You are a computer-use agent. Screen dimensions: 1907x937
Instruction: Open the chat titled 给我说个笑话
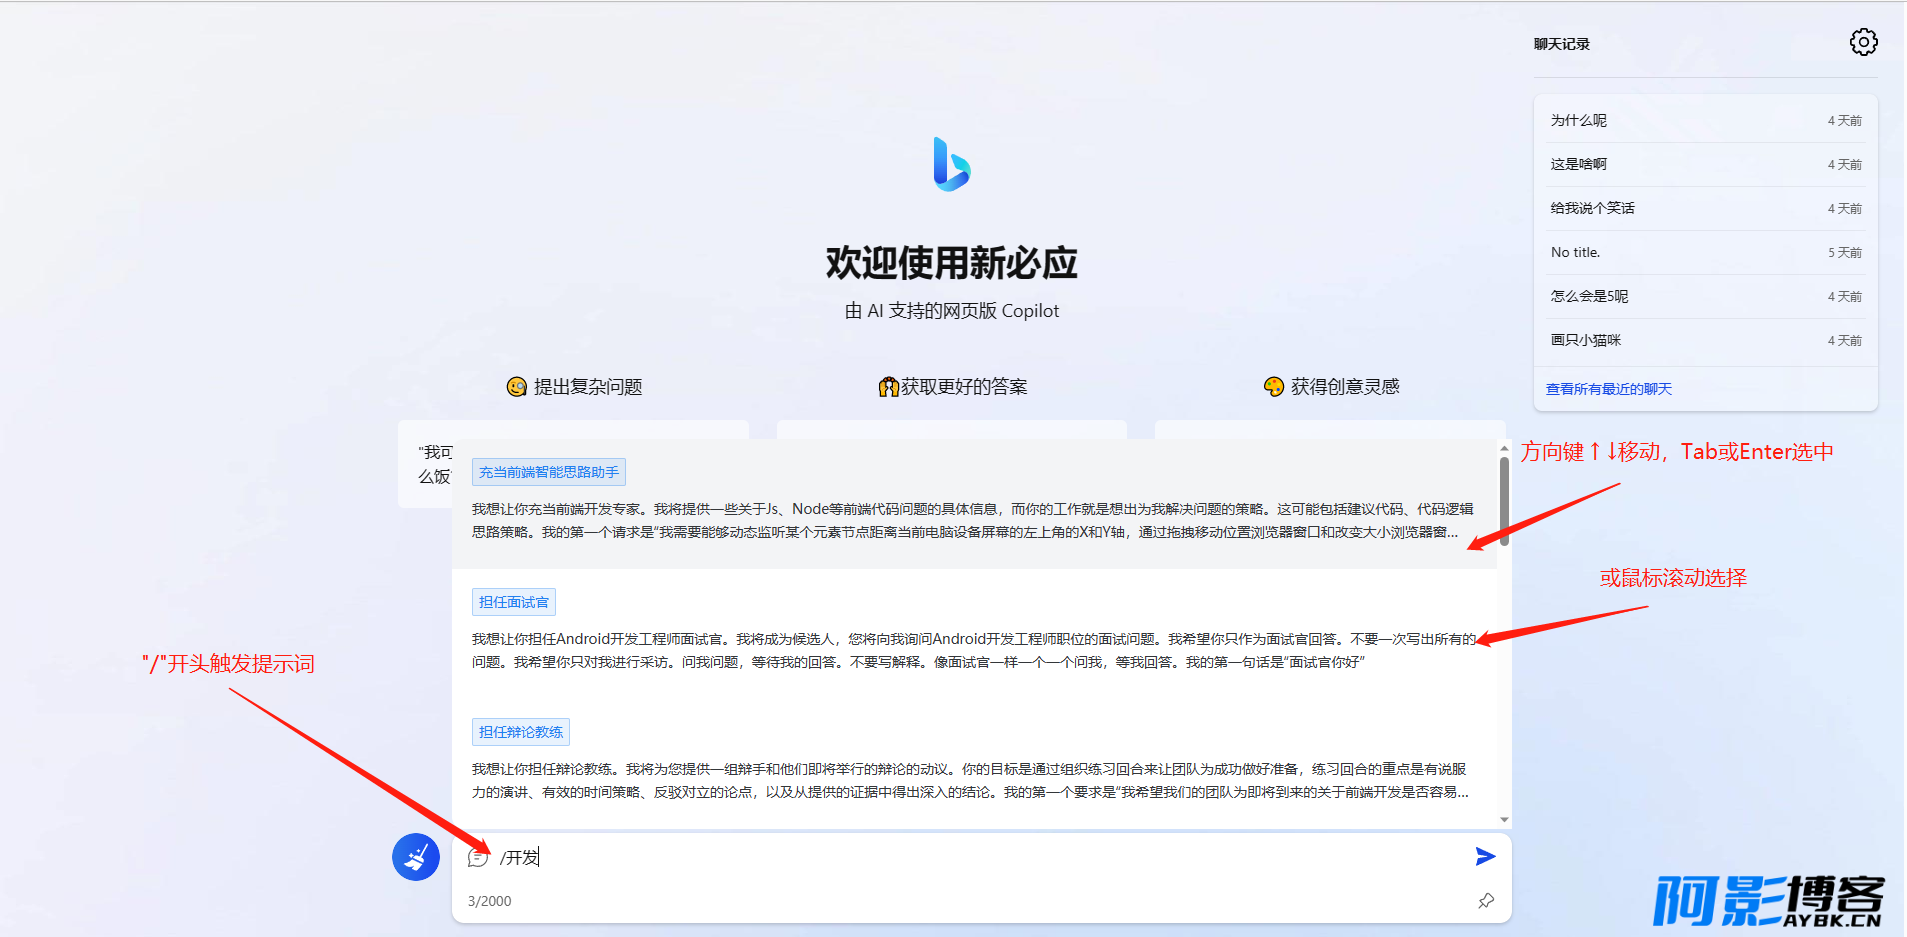[x=1705, y=208]
